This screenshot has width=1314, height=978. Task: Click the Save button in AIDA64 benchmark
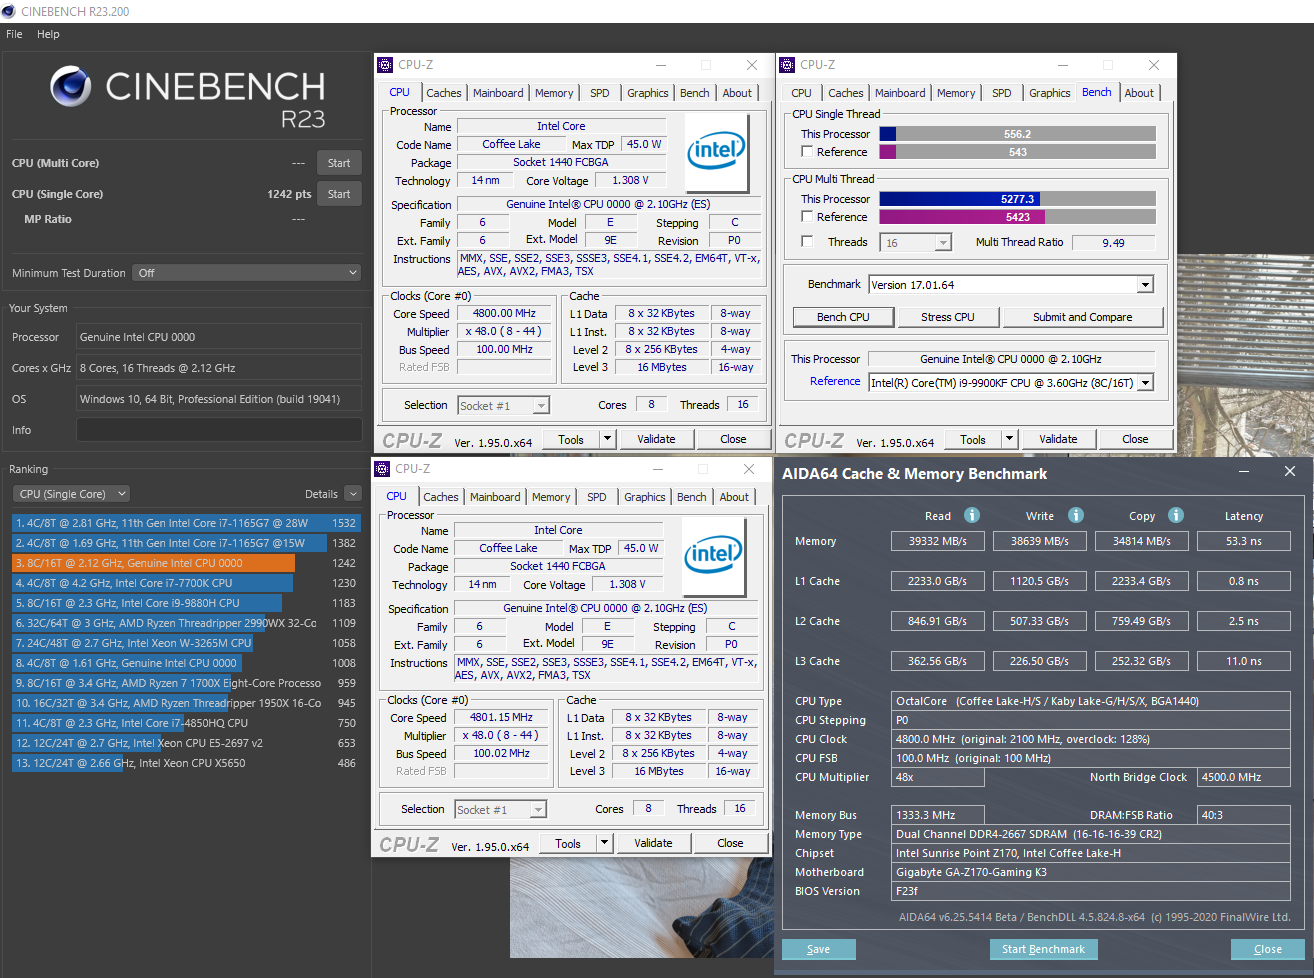point(818,949)
